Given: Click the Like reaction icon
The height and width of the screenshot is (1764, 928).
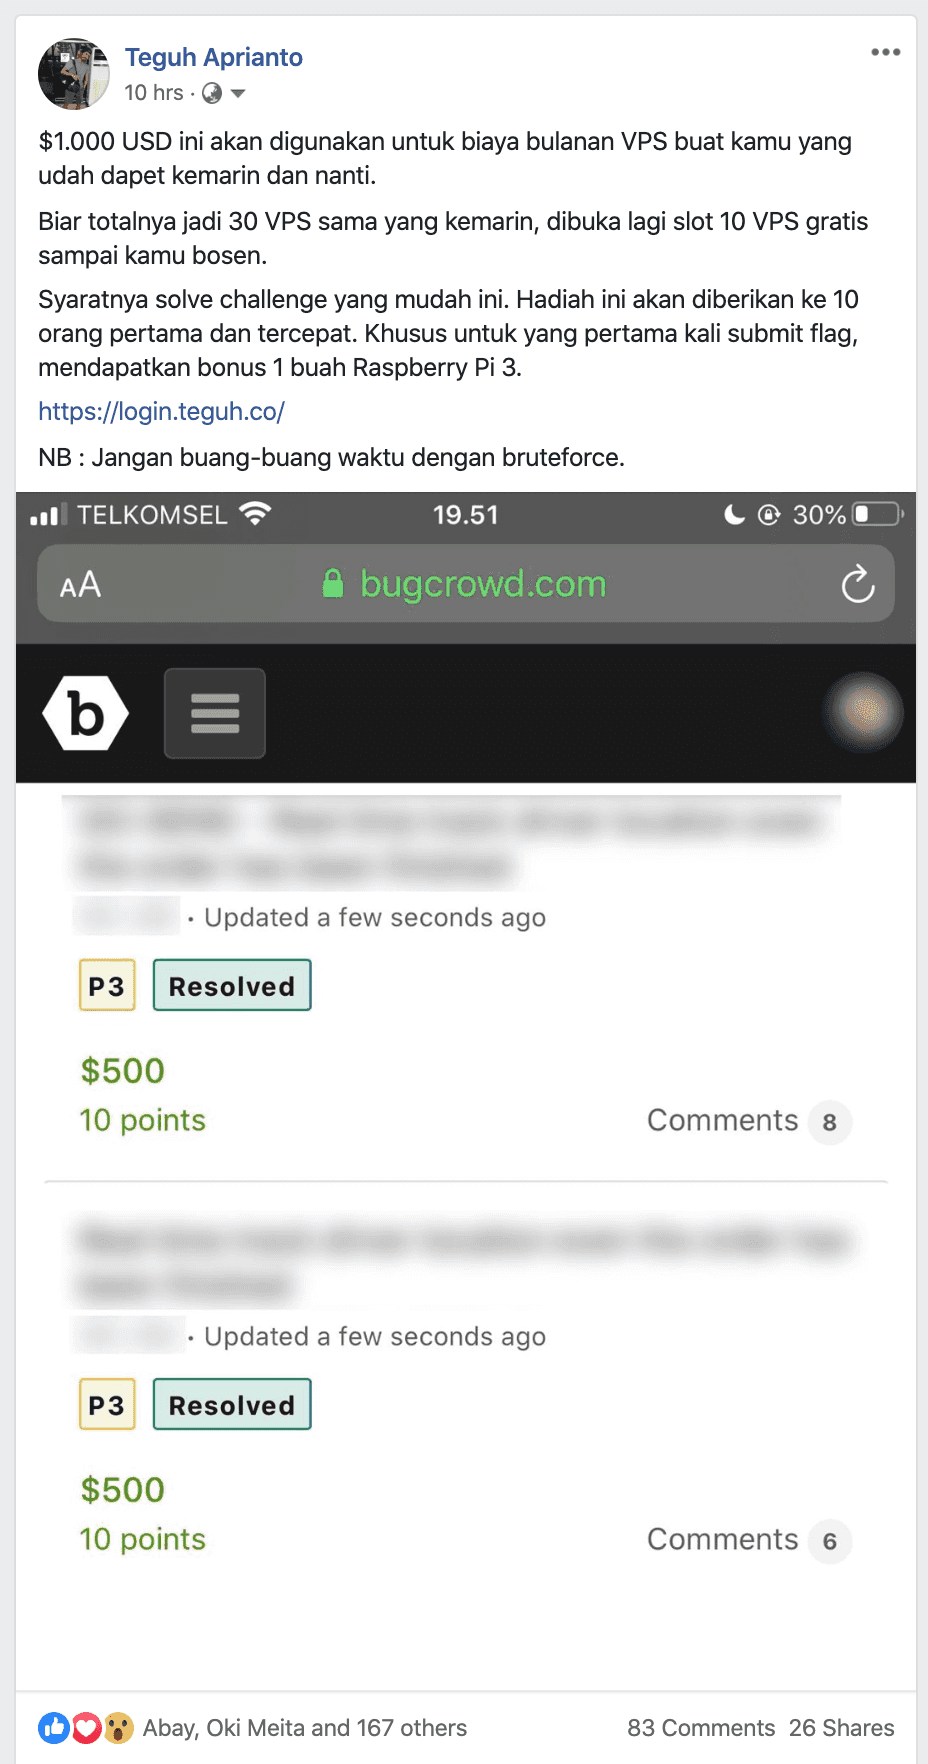Looking at the screenshot, I should pos(54,1727).
